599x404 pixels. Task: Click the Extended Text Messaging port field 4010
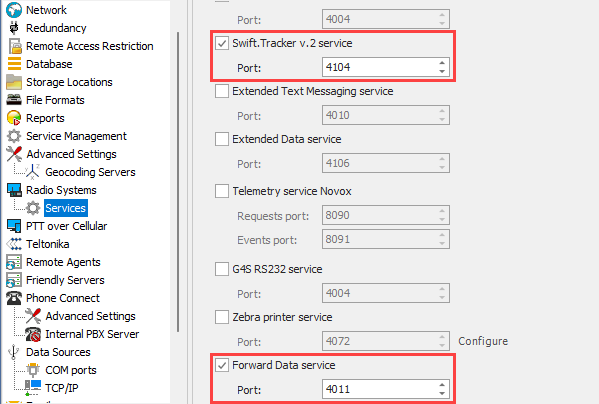pos(386,115)
